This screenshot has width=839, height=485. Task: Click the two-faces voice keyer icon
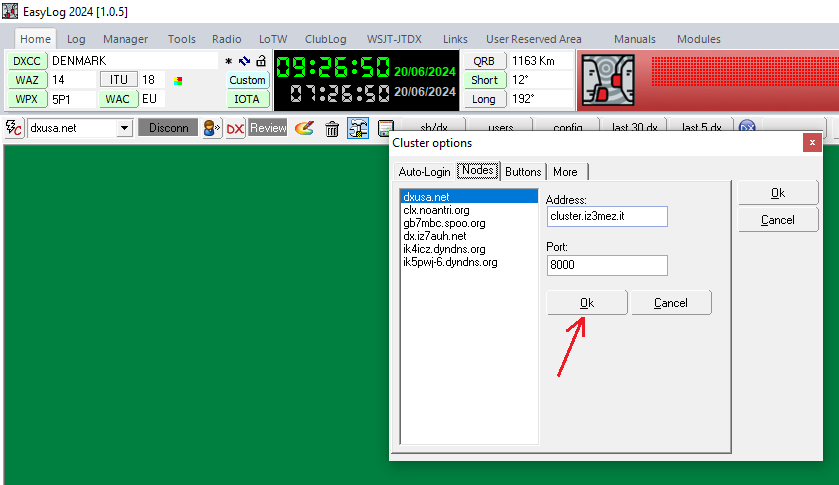608,80
